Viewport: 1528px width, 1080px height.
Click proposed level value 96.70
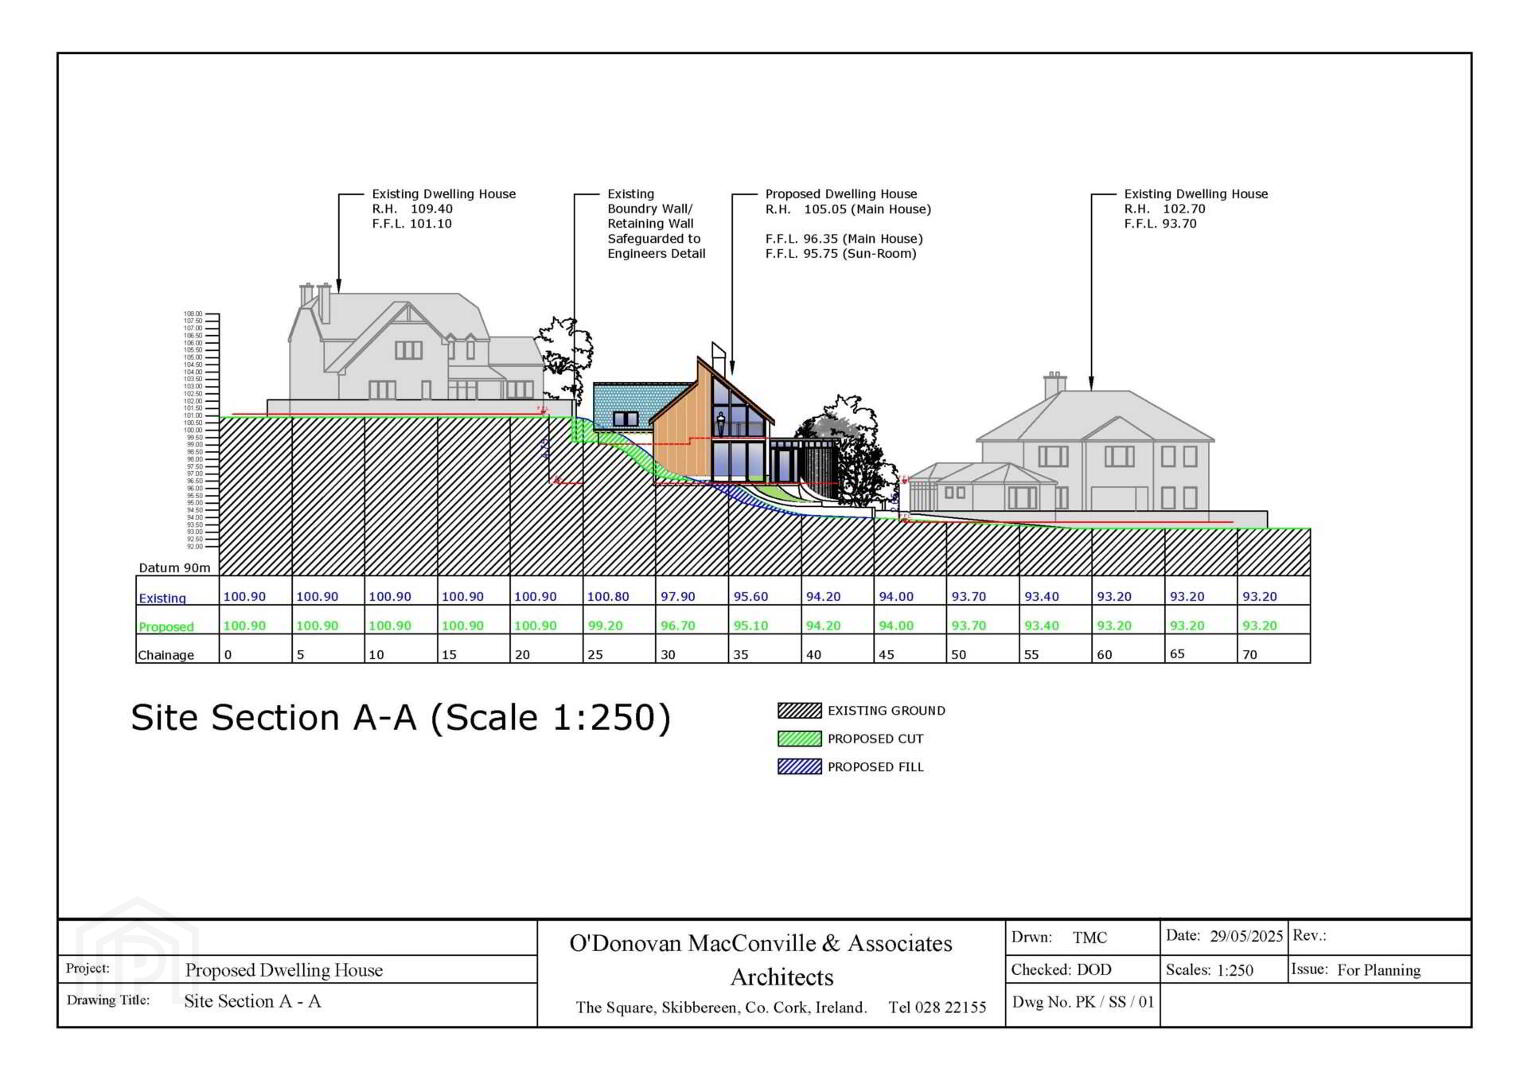(677, 626)
